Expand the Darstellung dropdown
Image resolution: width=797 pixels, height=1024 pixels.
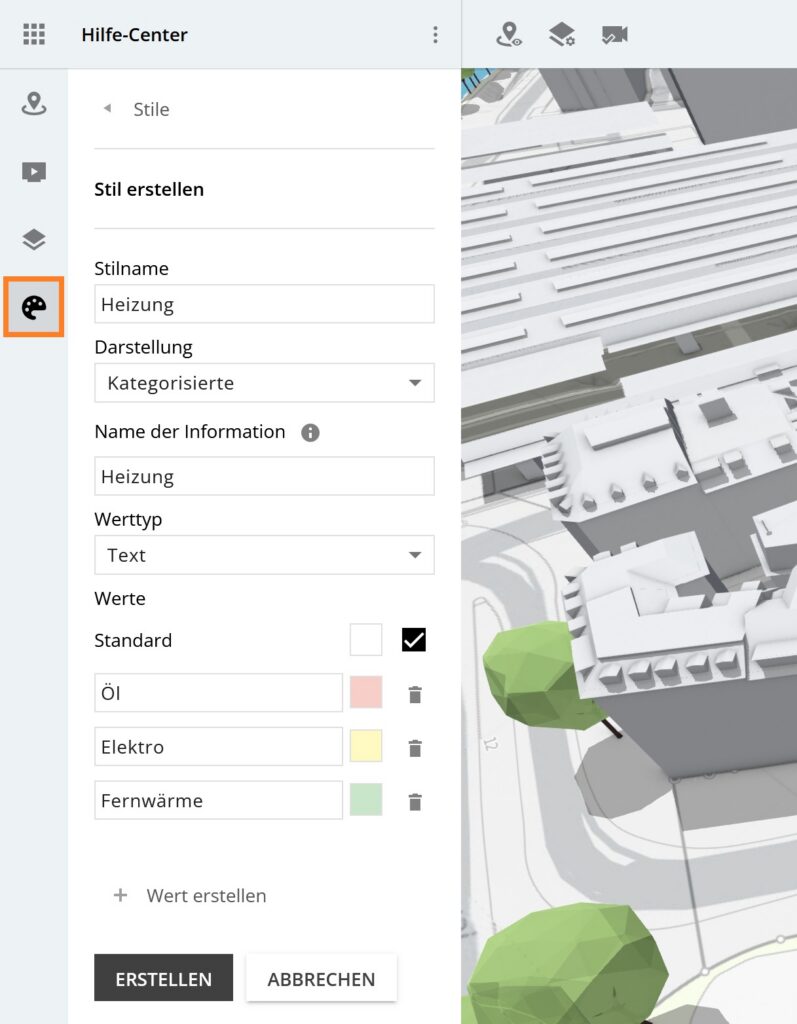[264, 383]
